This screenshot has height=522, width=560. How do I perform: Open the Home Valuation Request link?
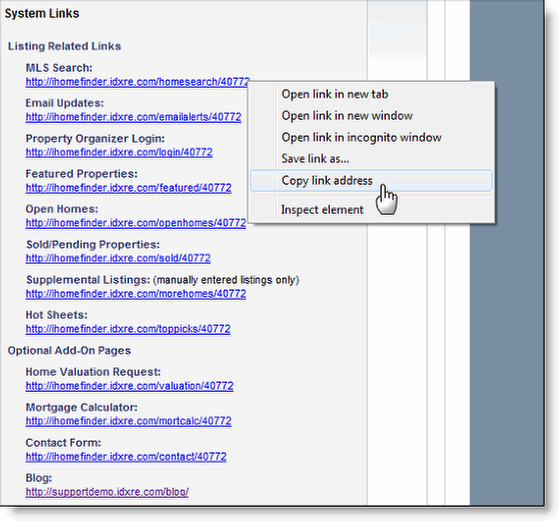tap(129, 386)
